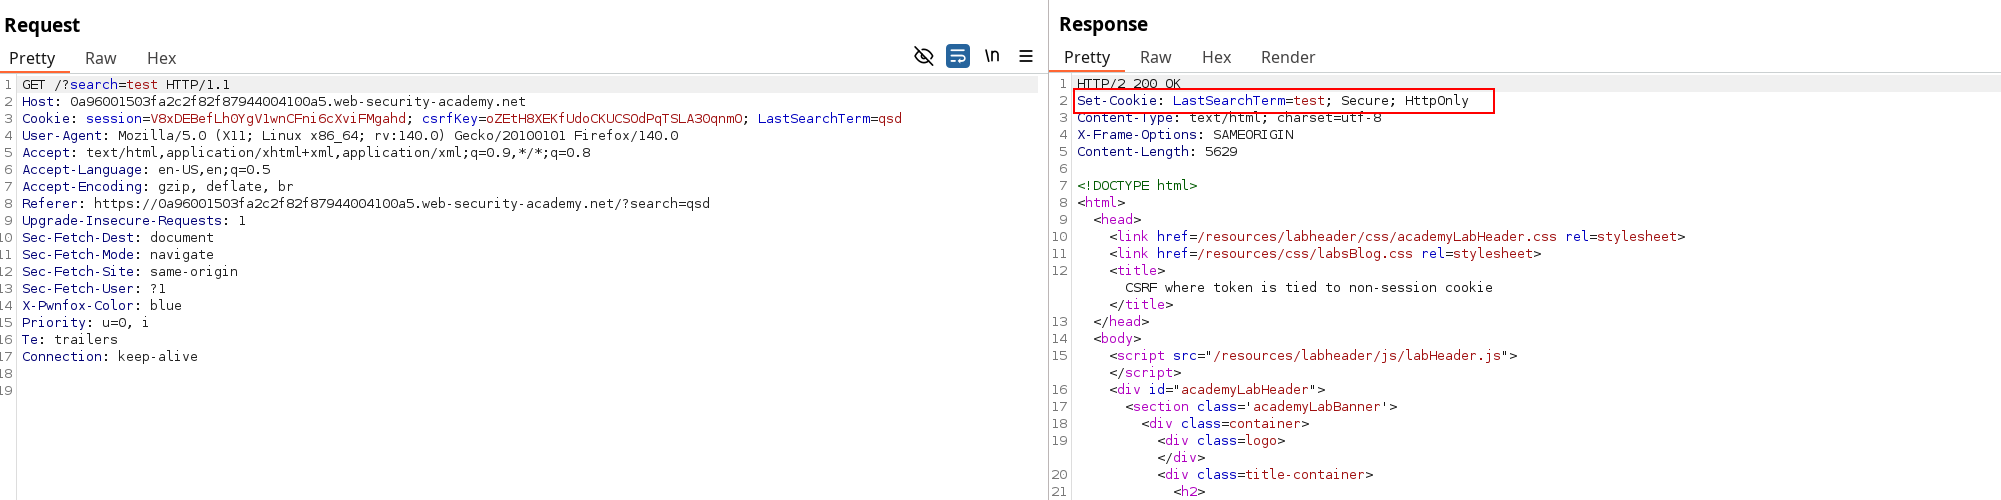The width and height of the screenshot is (2001, 500).
Task: Toggle hide non-printable eye icon
Action: pos(923,56)
